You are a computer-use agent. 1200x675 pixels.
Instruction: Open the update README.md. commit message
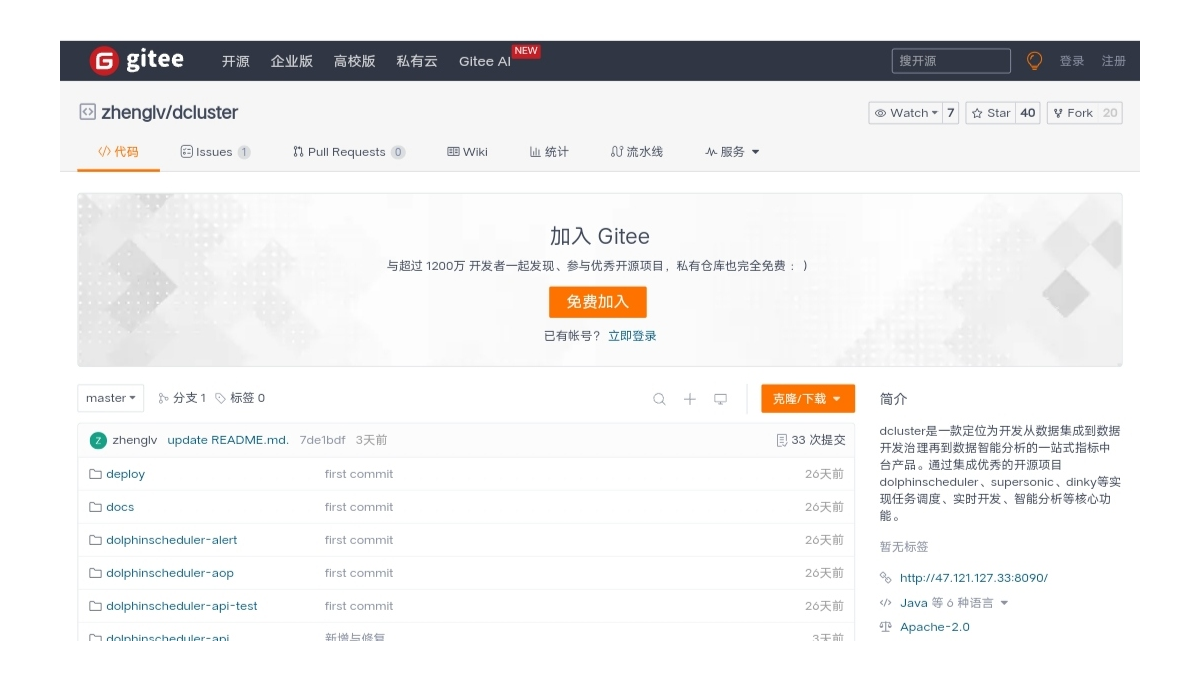(228, 440)
